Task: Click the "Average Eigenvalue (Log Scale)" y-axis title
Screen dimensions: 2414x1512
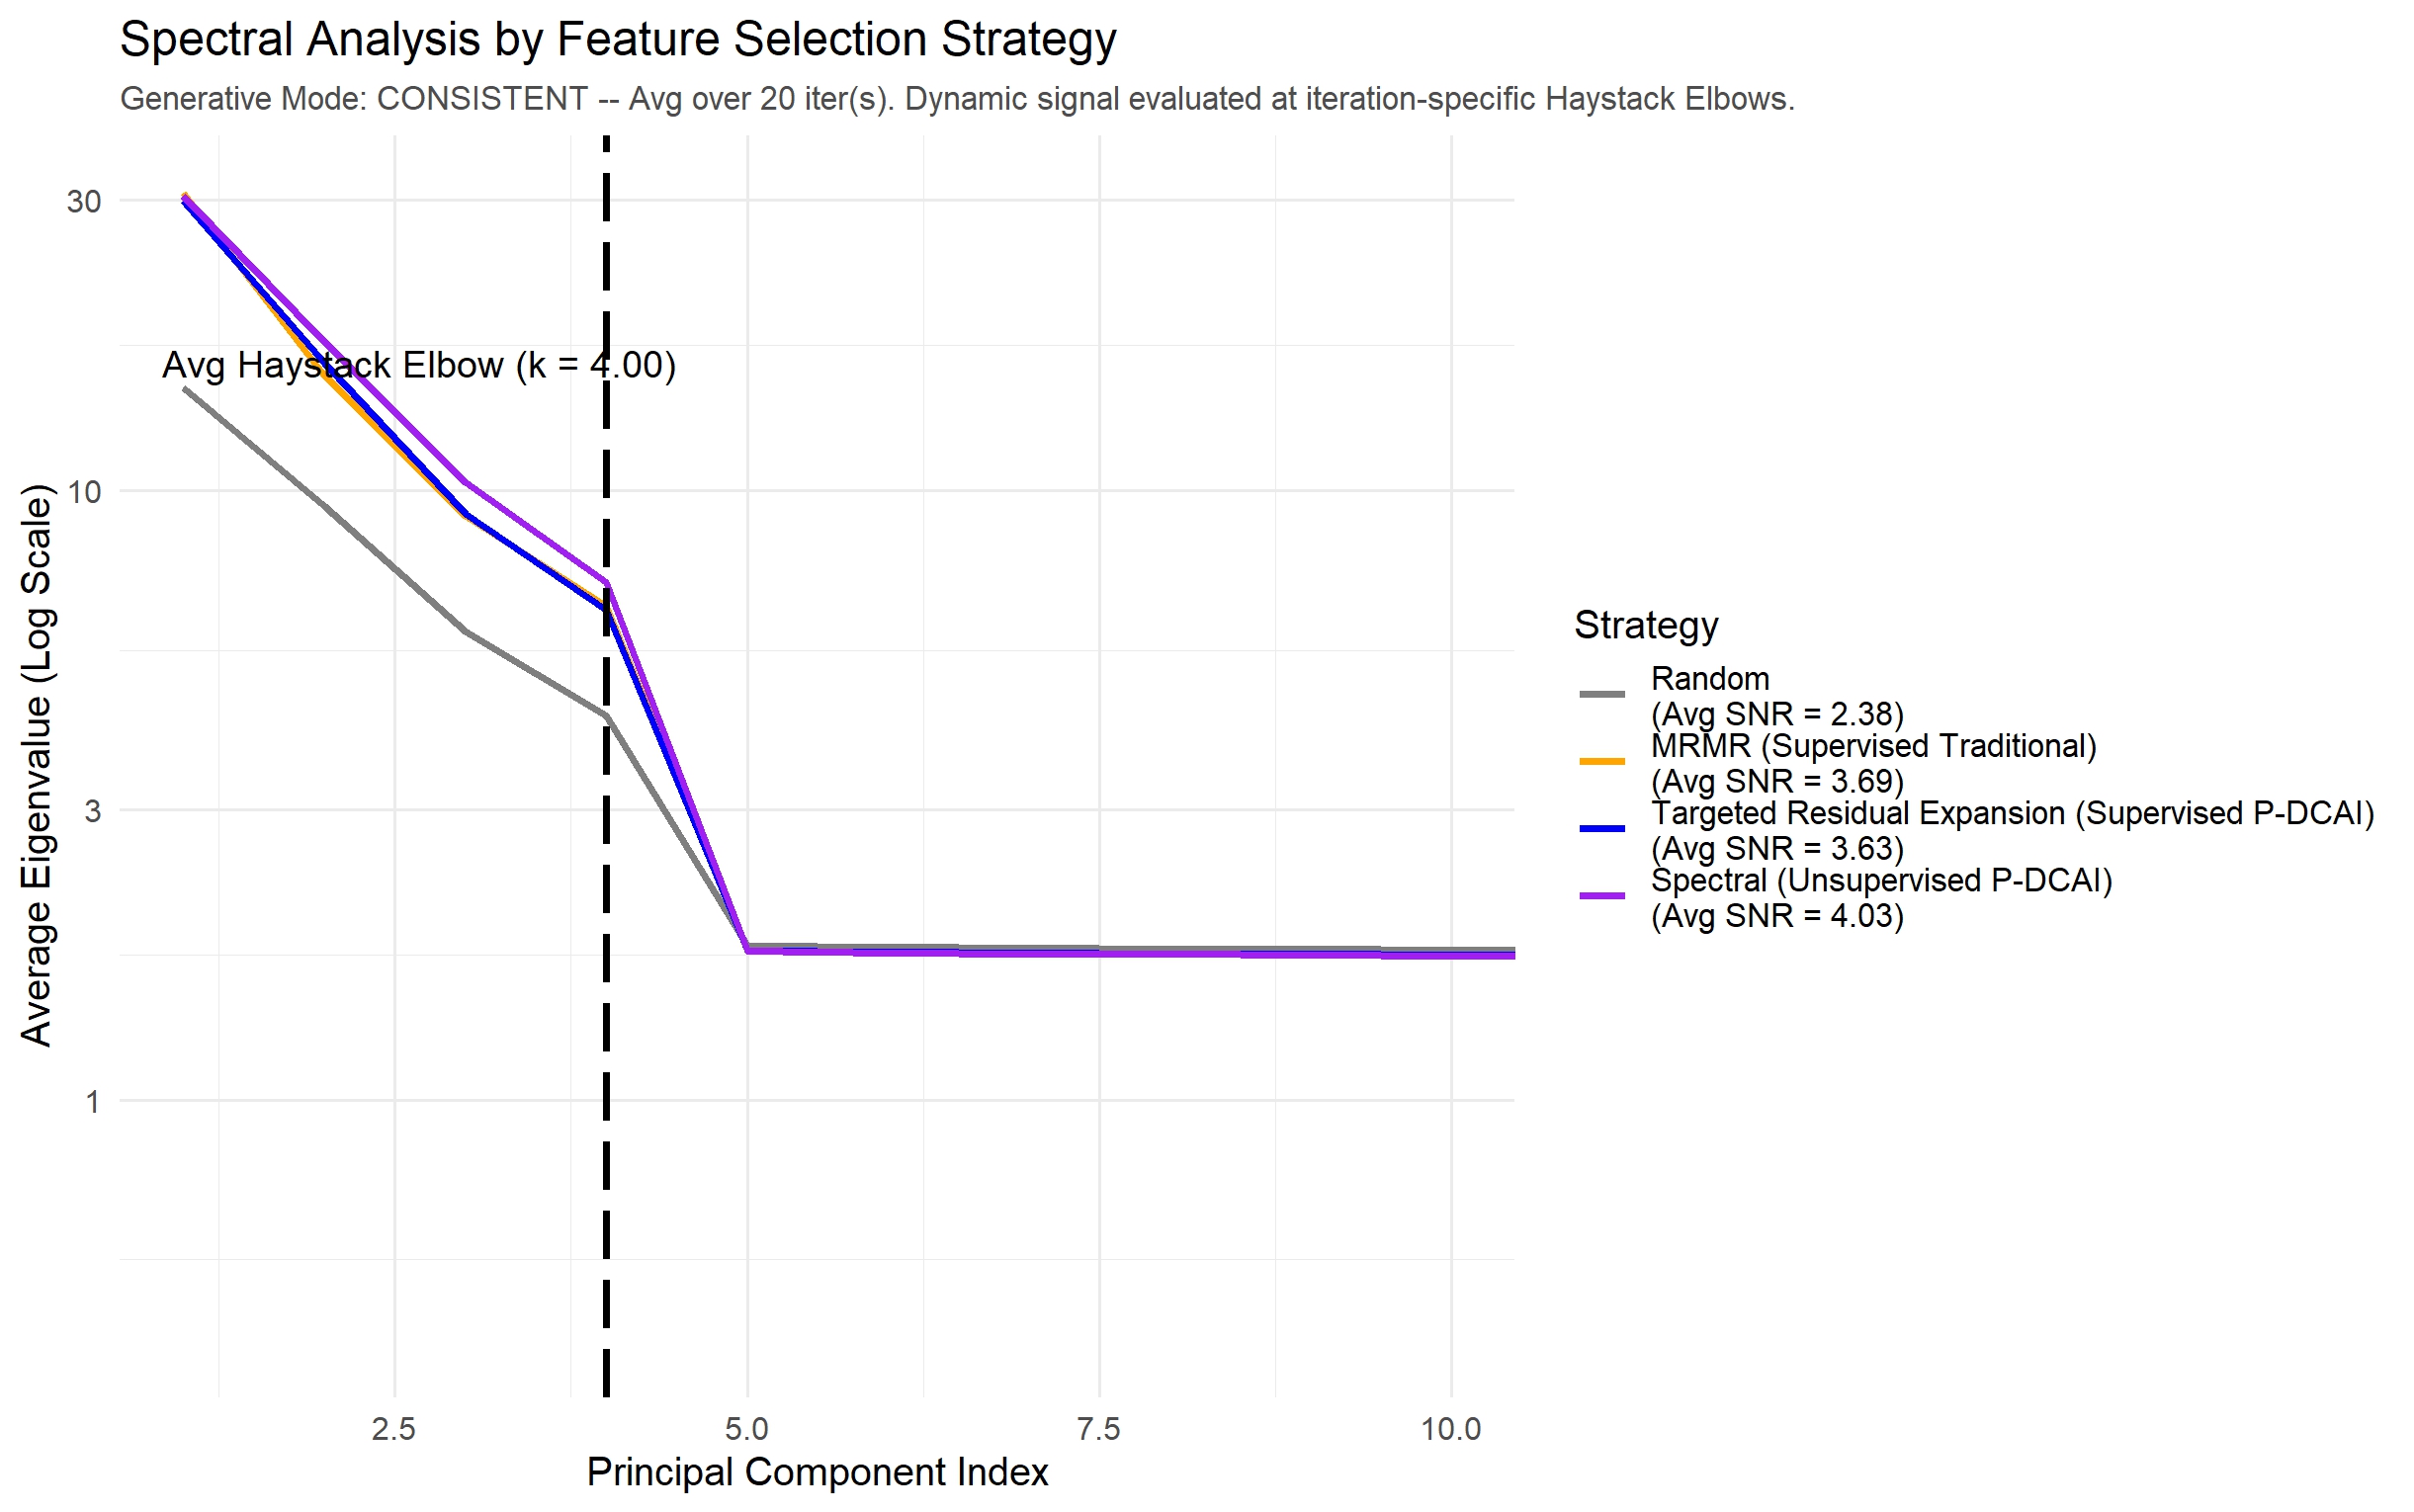Action: (36, 765)
